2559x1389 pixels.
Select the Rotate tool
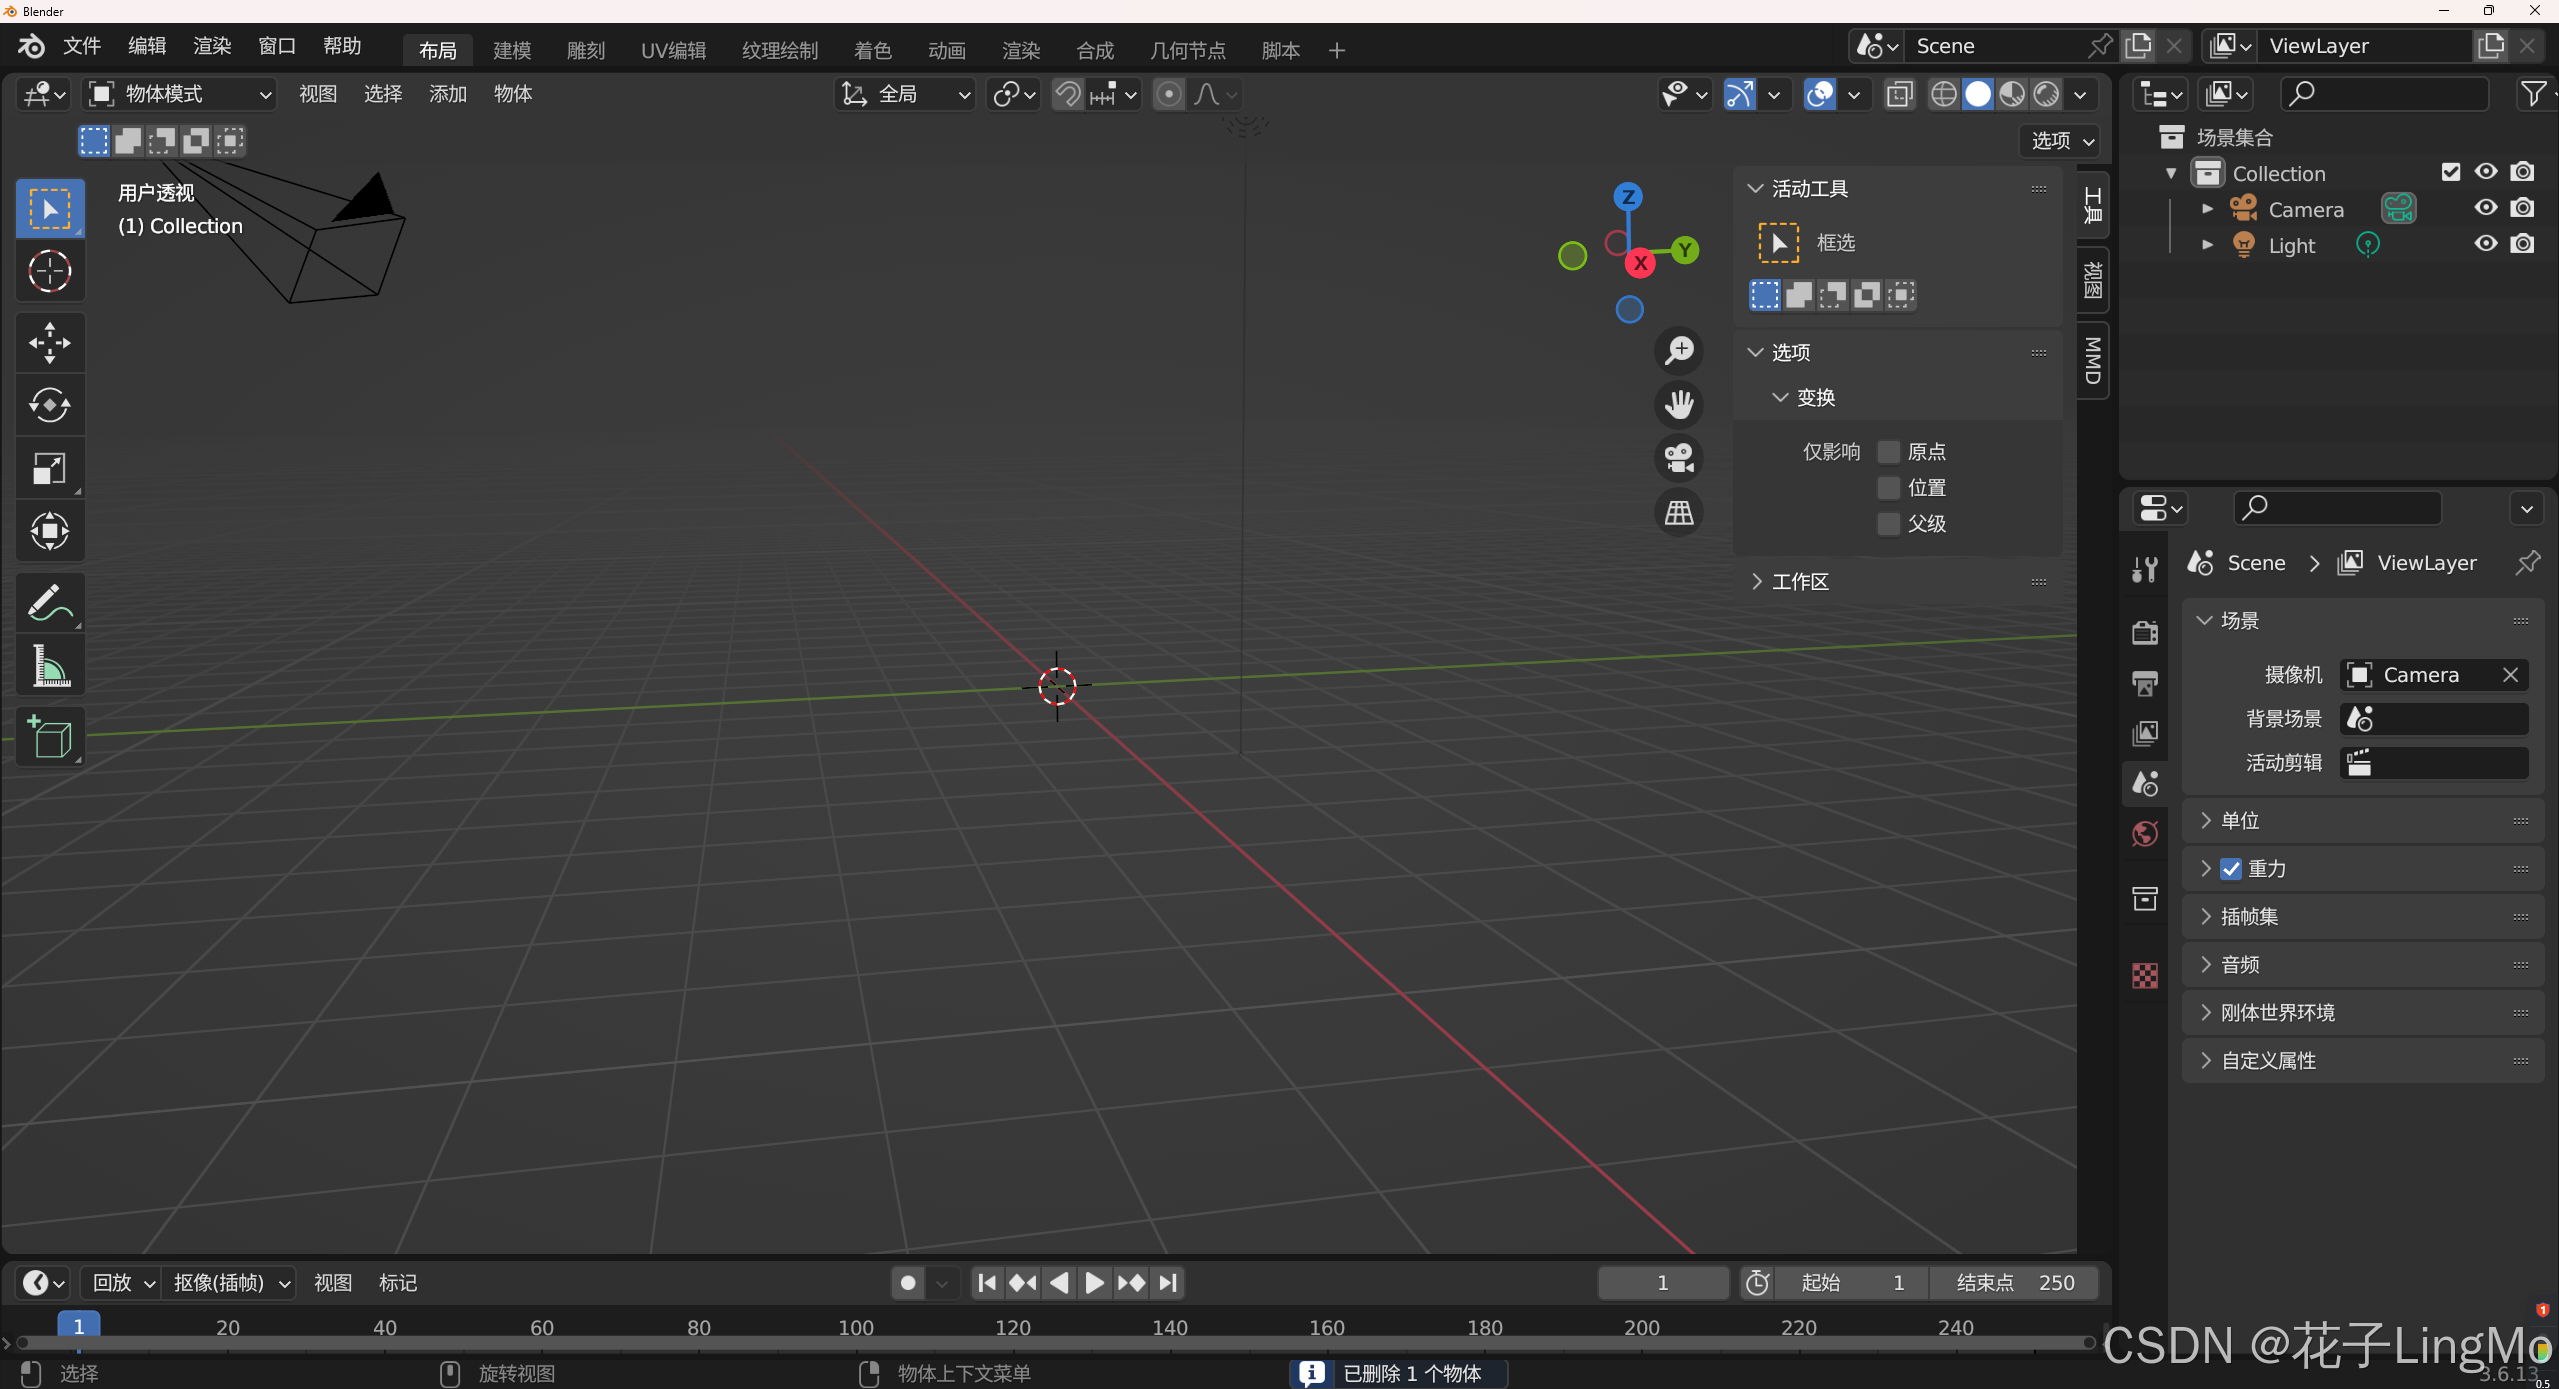pyautogui.click(x=49, y=406)
